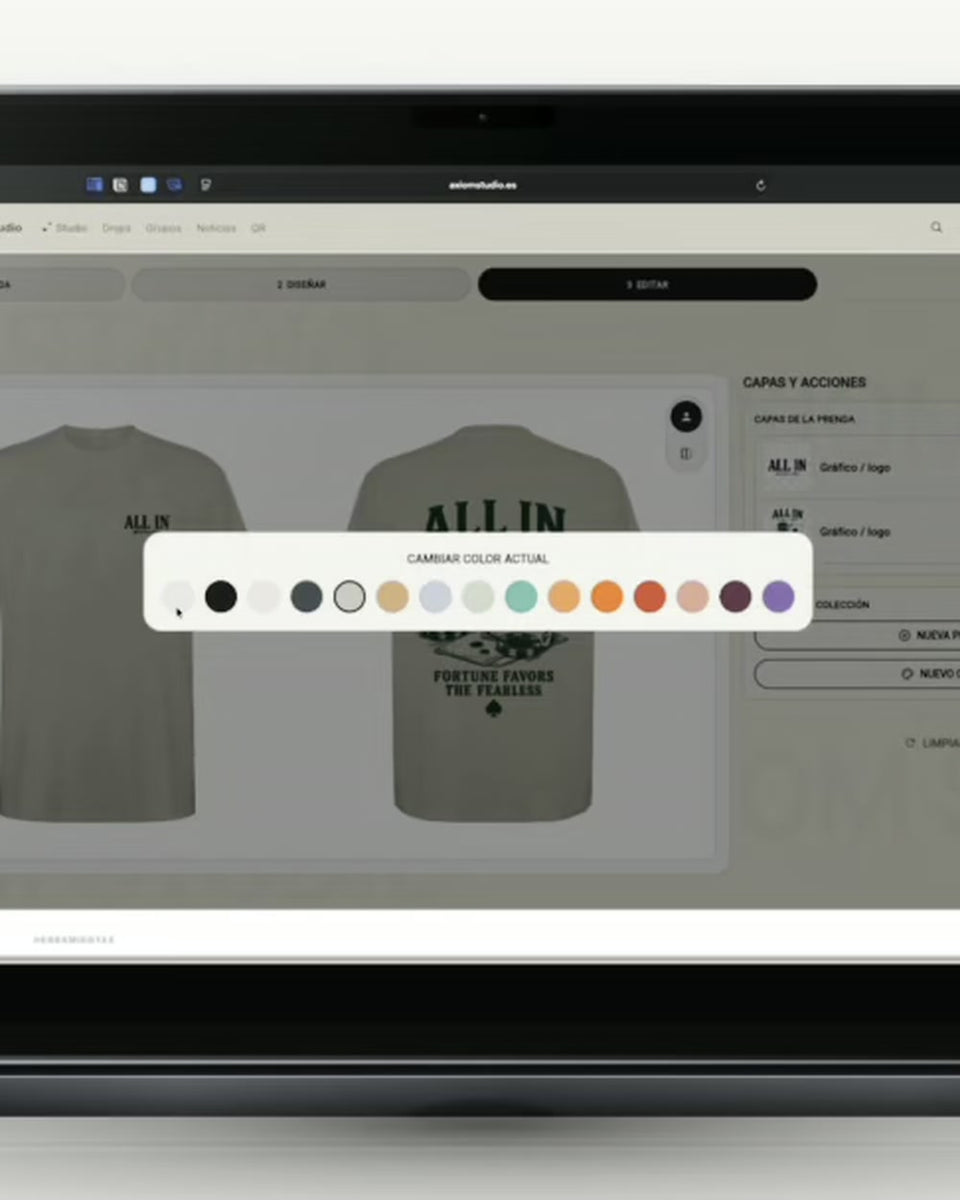
Task: Choose the dark slate gray swatch
Action: click(x=306, y=597)
